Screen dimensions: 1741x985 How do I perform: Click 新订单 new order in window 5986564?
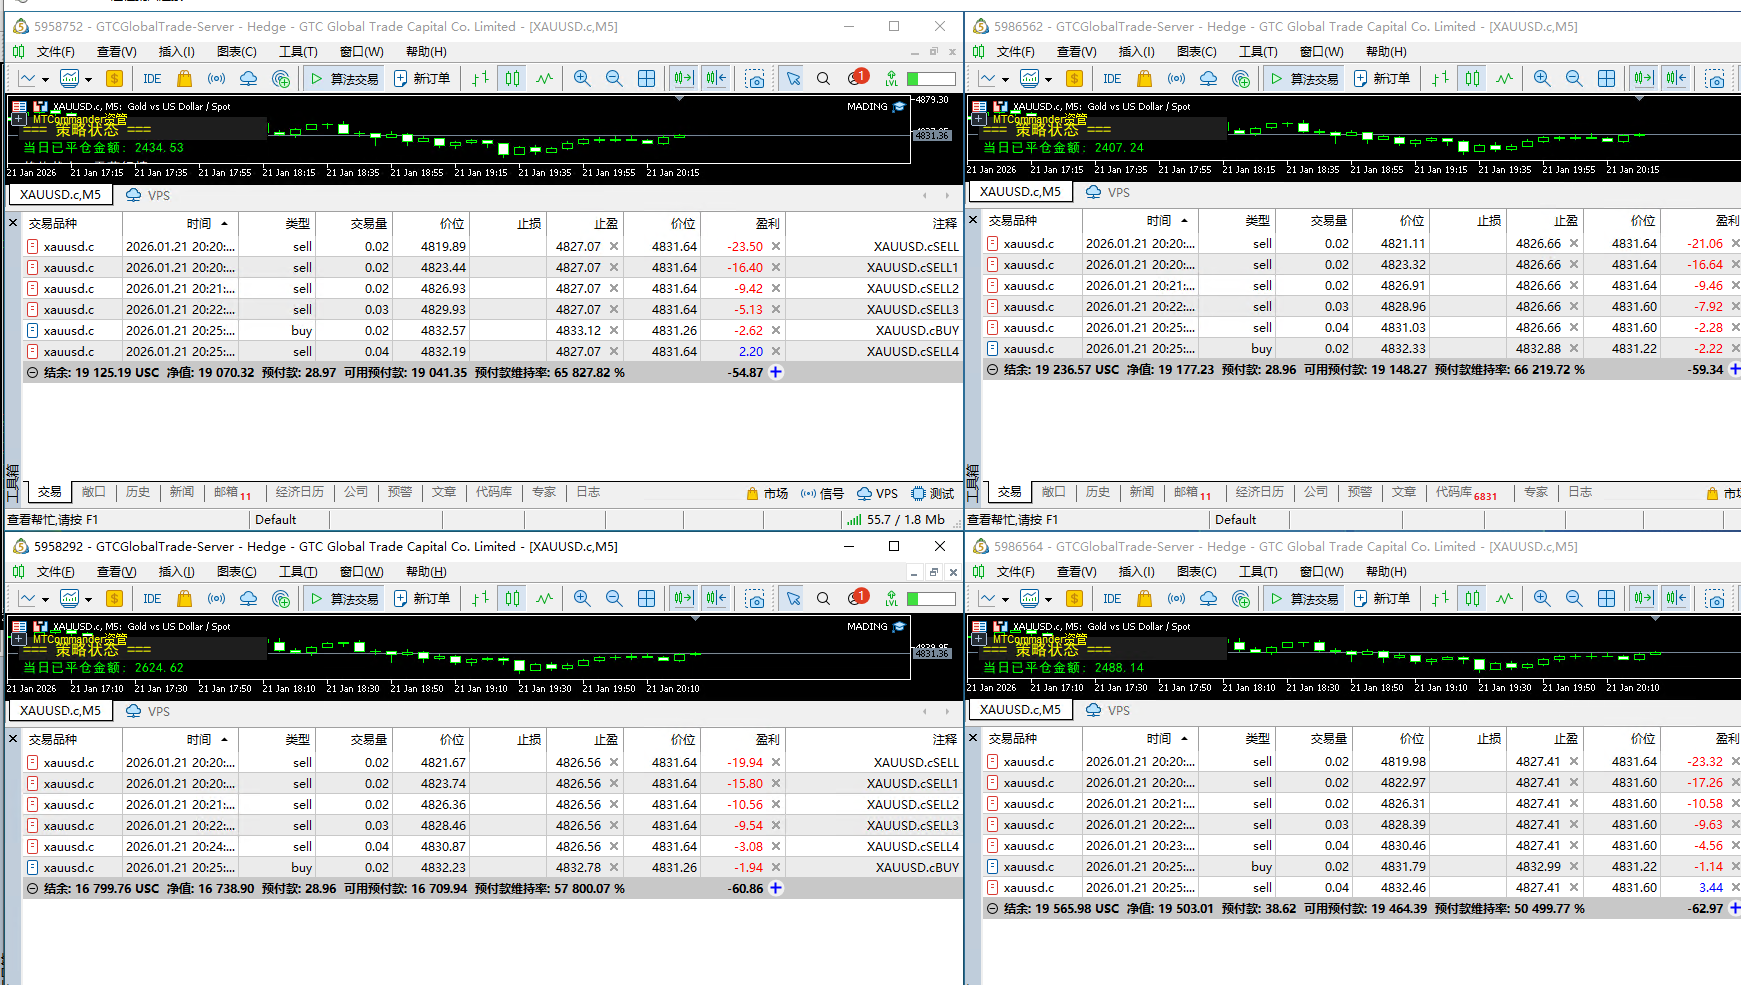(1381, 599)
